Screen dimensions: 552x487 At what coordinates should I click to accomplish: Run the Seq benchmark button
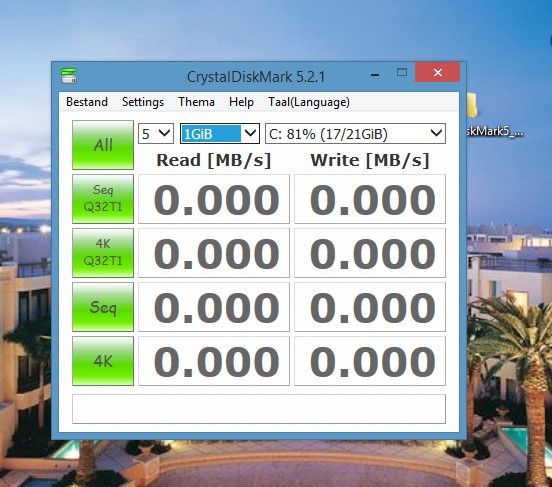pyautogui.click(x=103, y=307)
